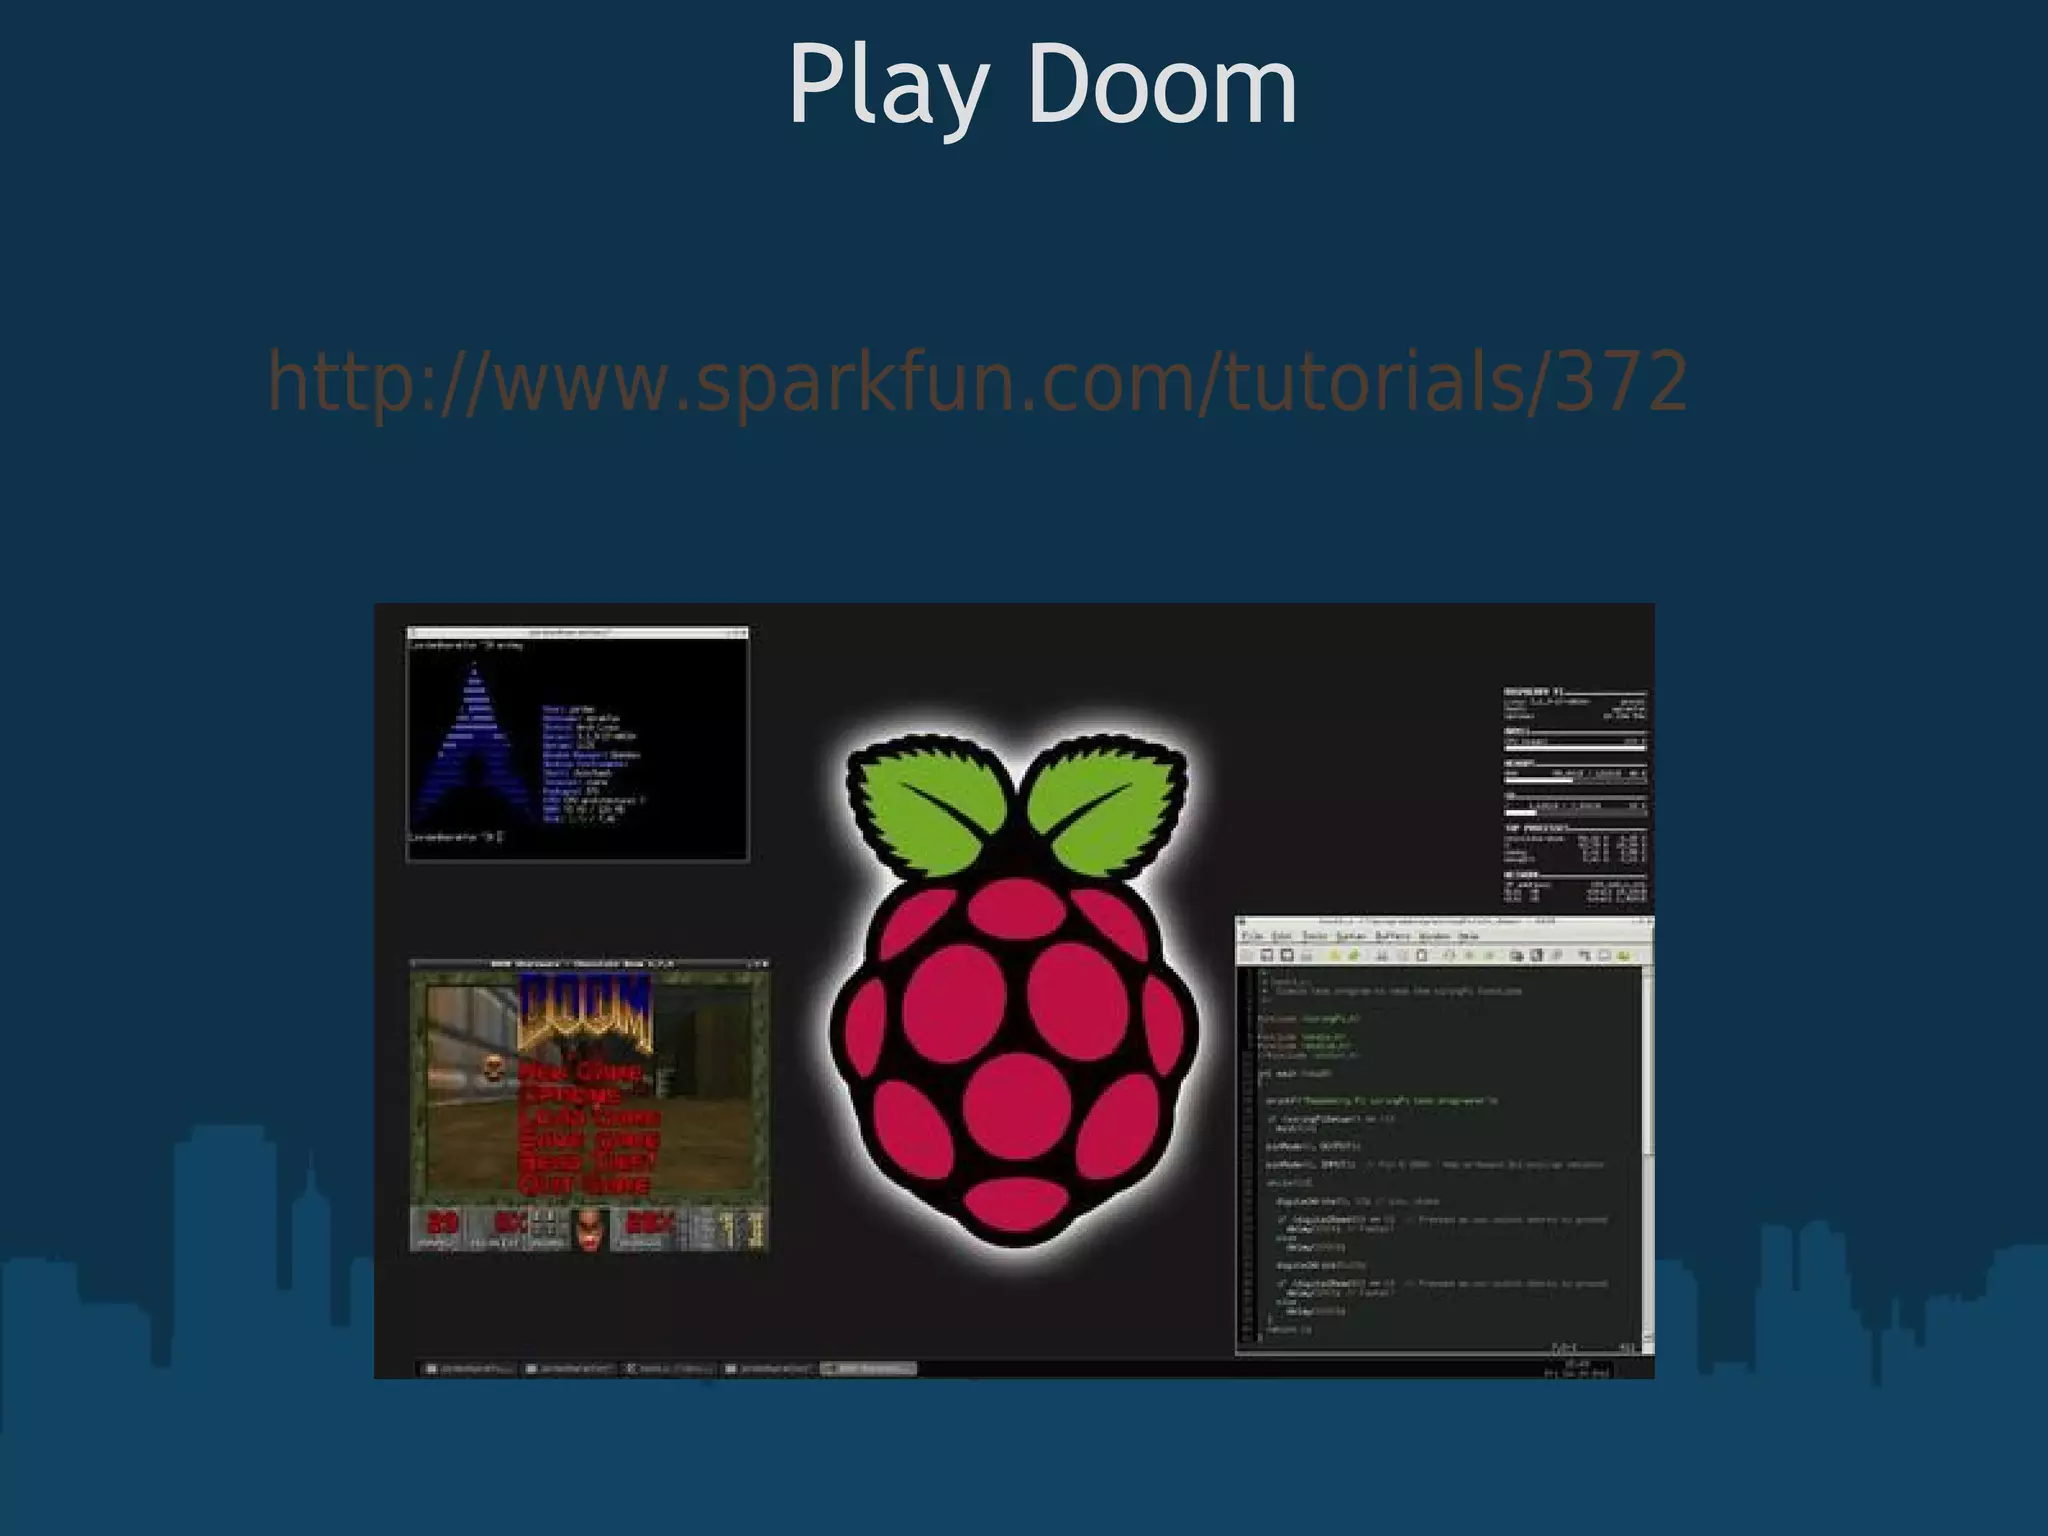
Task: Open the Buffers menu in gVim
Action: point(1392,936)
